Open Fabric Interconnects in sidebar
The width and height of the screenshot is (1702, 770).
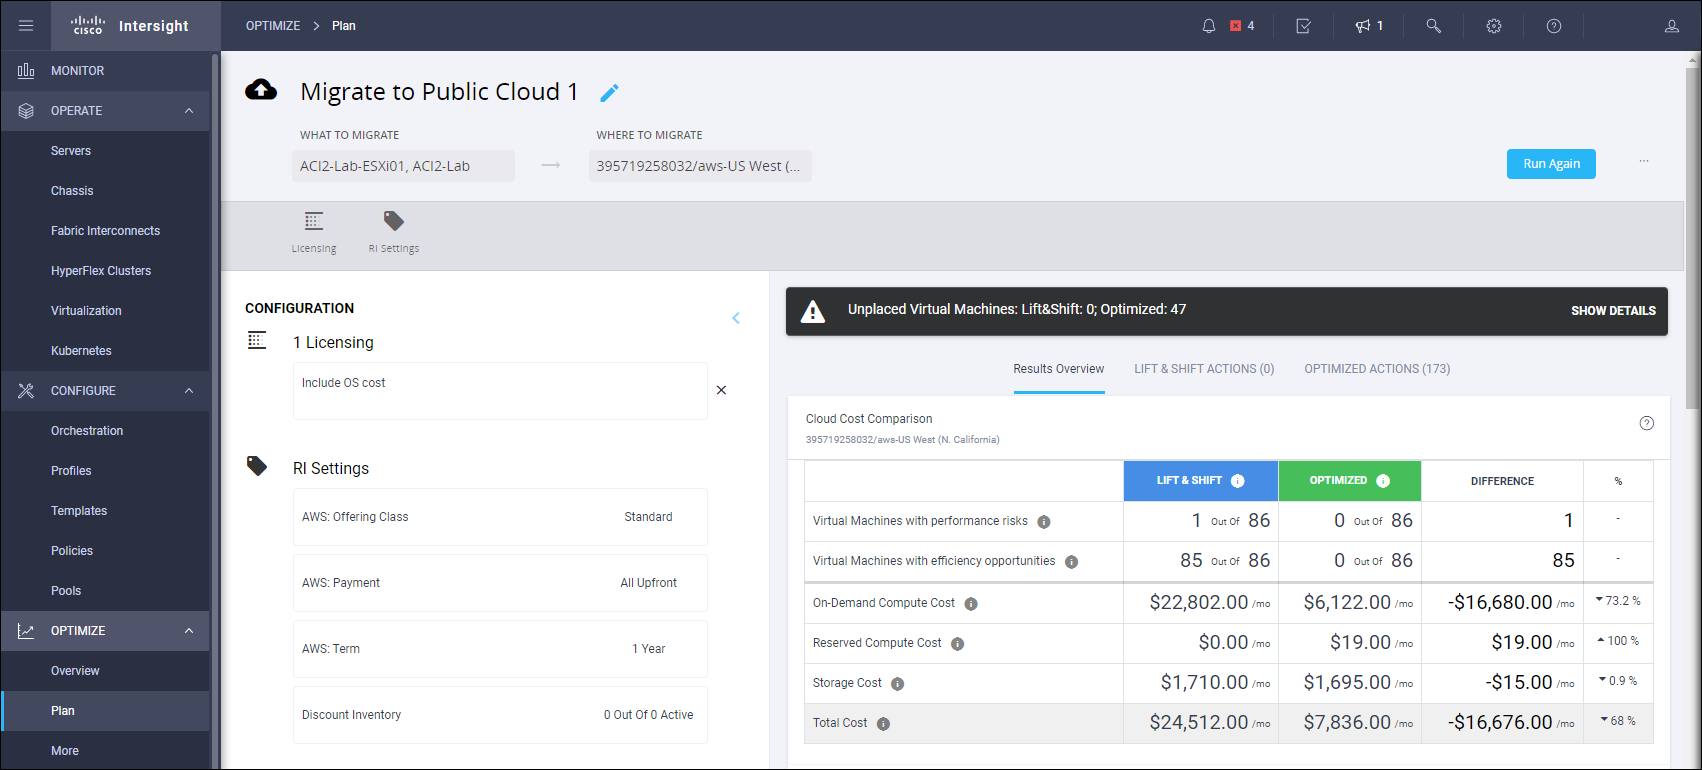pyautogui.click(x=105, y=231)
